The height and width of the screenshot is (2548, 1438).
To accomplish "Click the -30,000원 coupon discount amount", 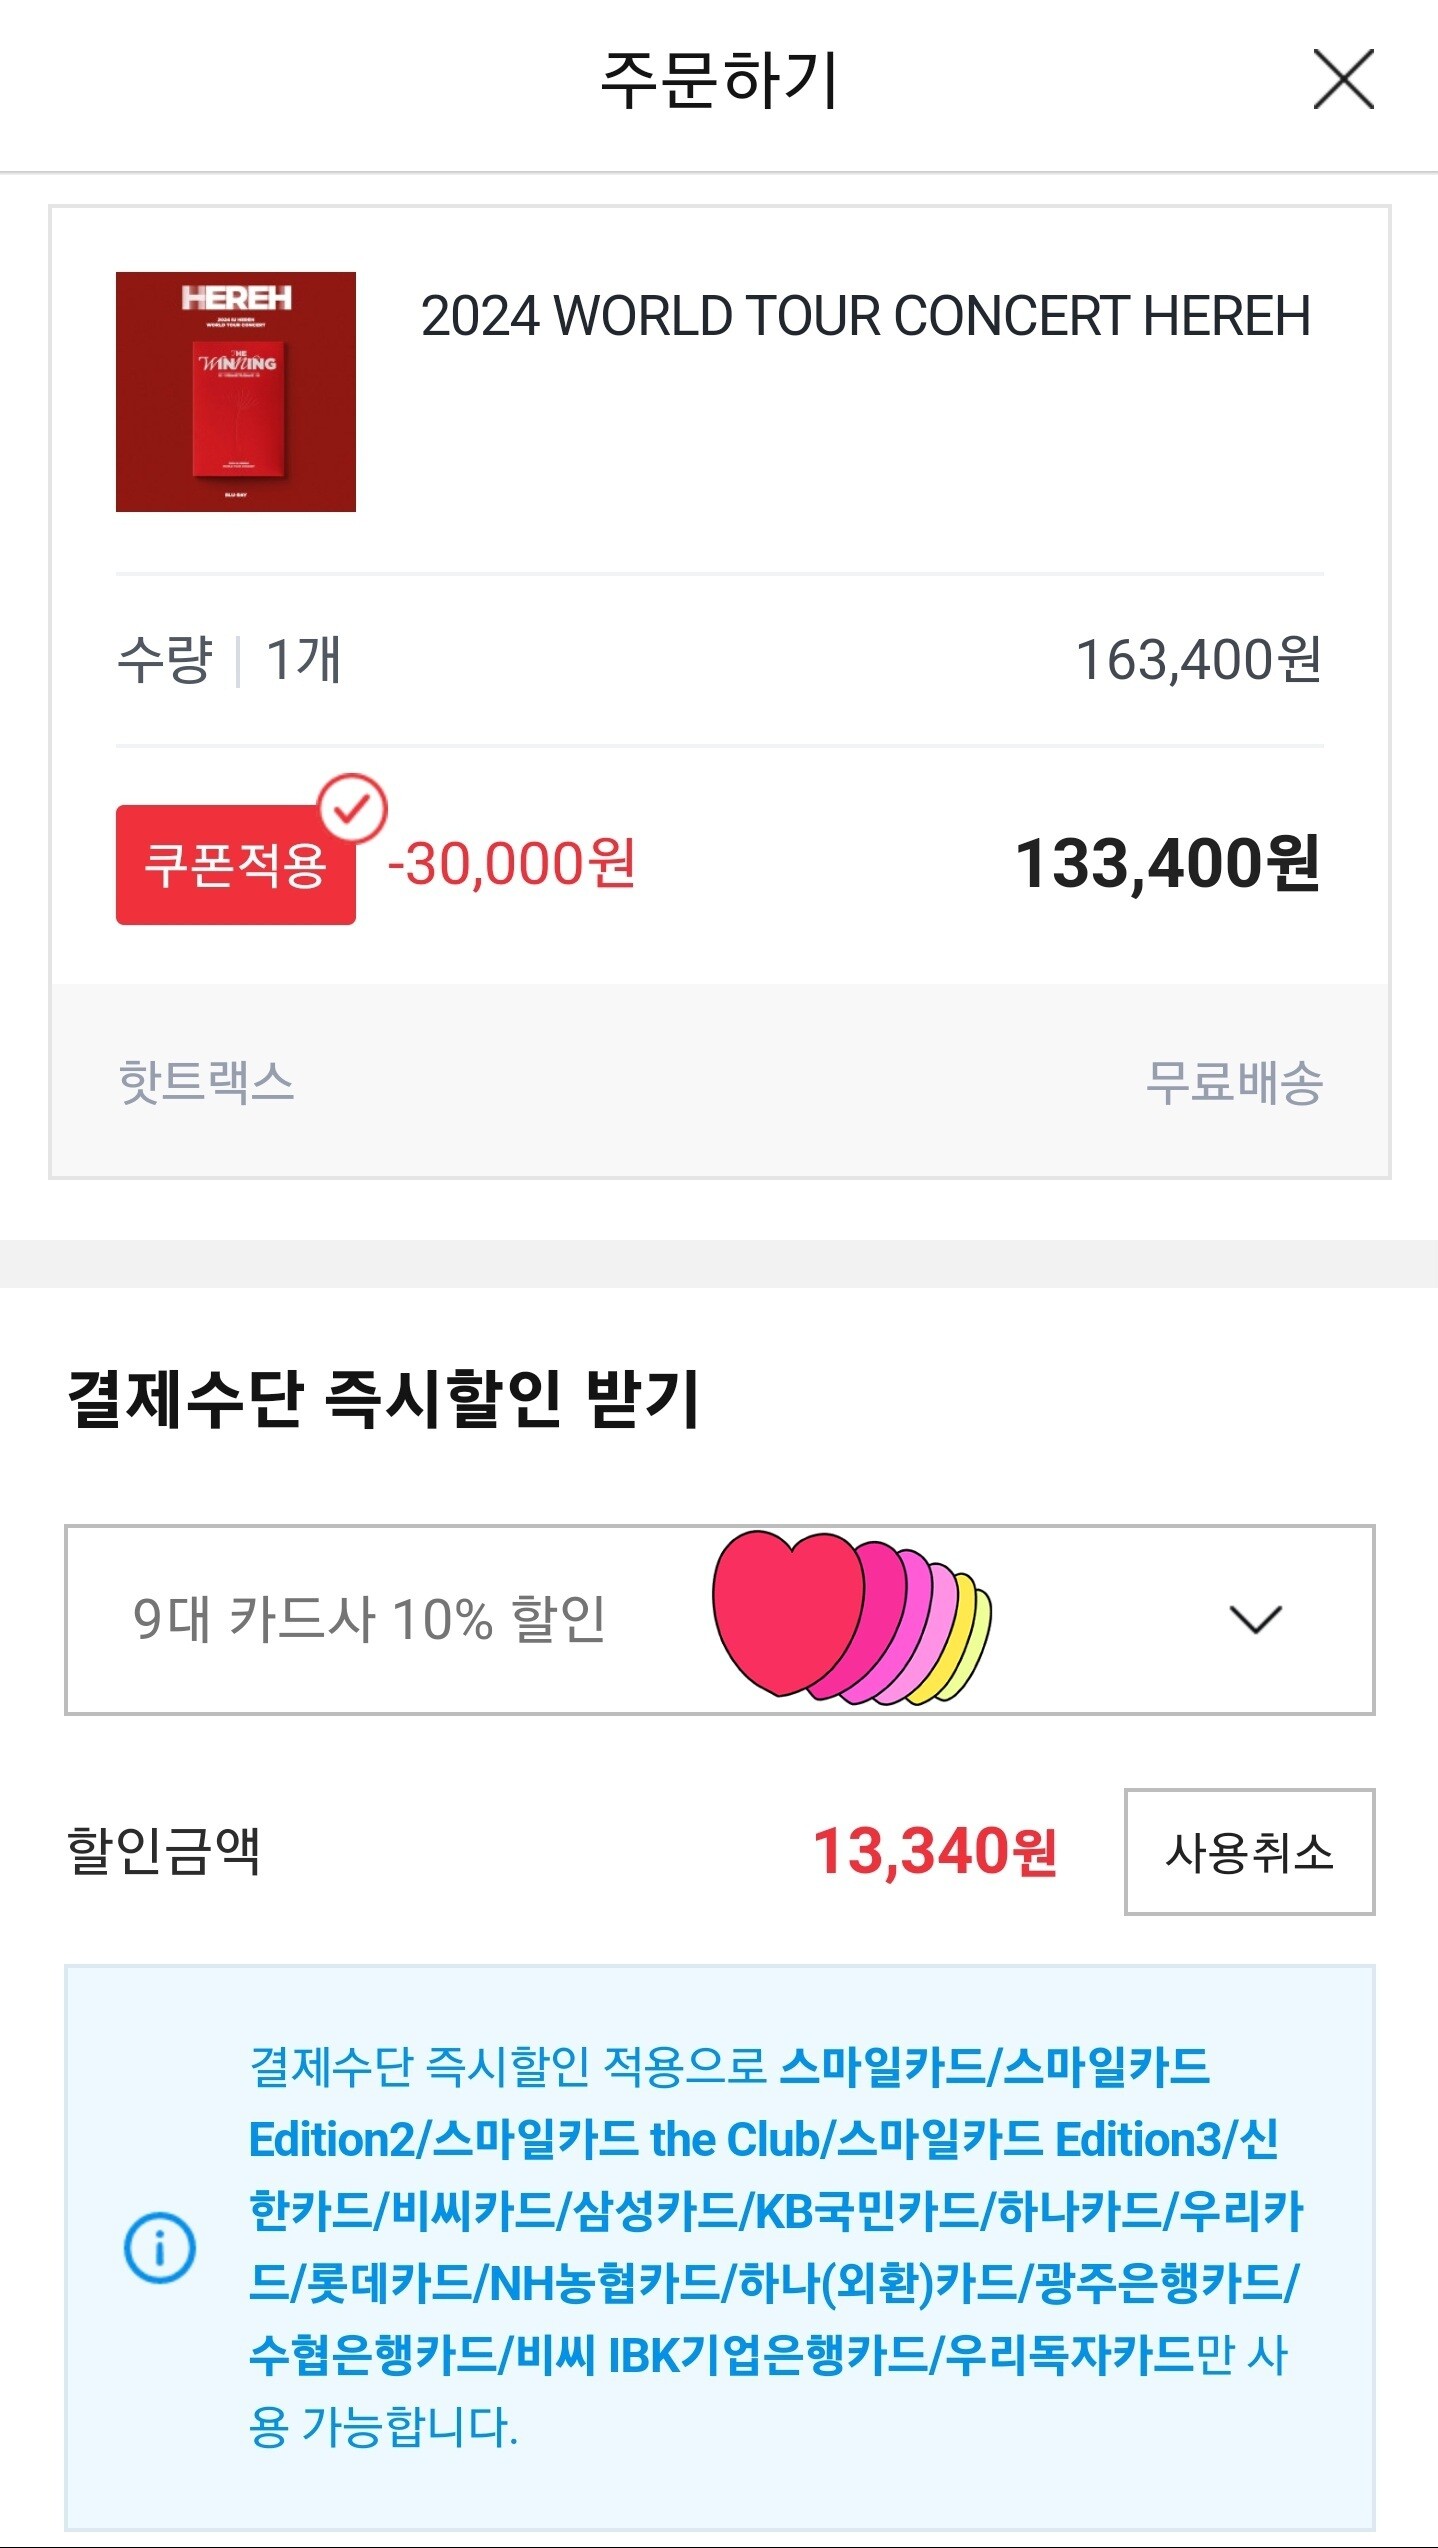I will (x=511, y=864).
